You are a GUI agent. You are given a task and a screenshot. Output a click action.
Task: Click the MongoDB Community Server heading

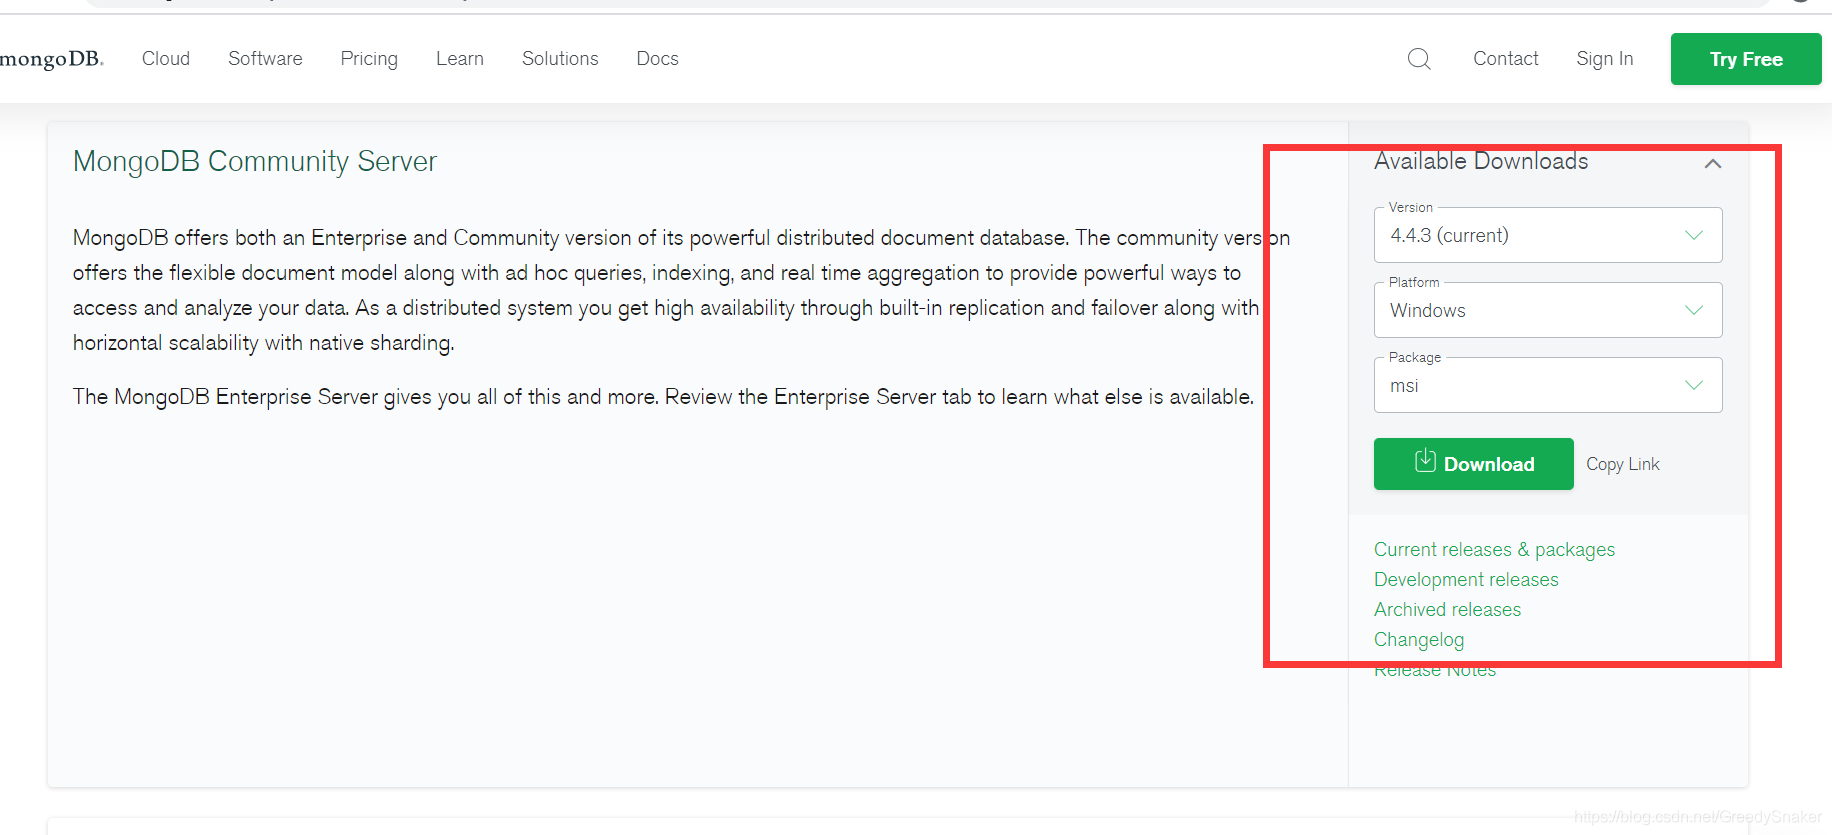pyautogui.click(x=255, y=161)
